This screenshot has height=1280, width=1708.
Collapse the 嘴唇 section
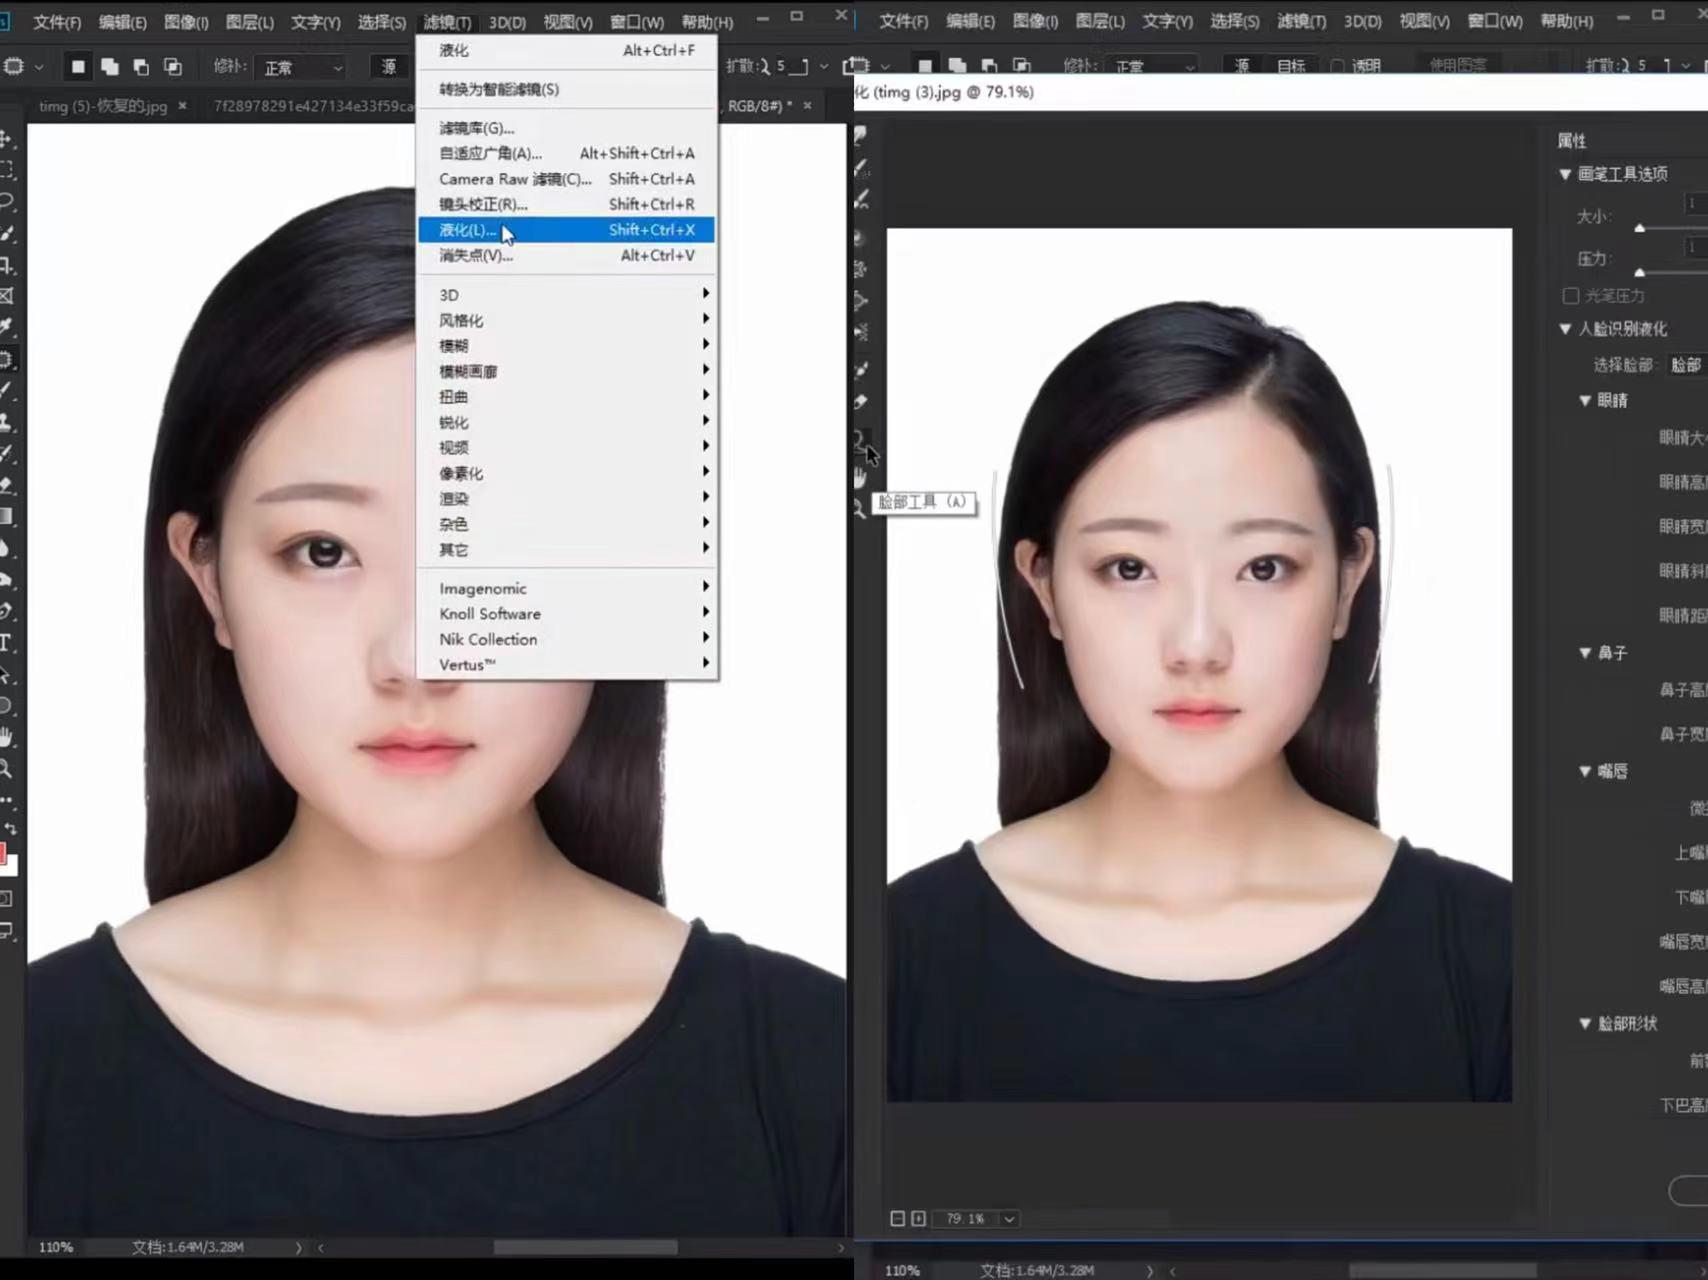[1585, 771]
